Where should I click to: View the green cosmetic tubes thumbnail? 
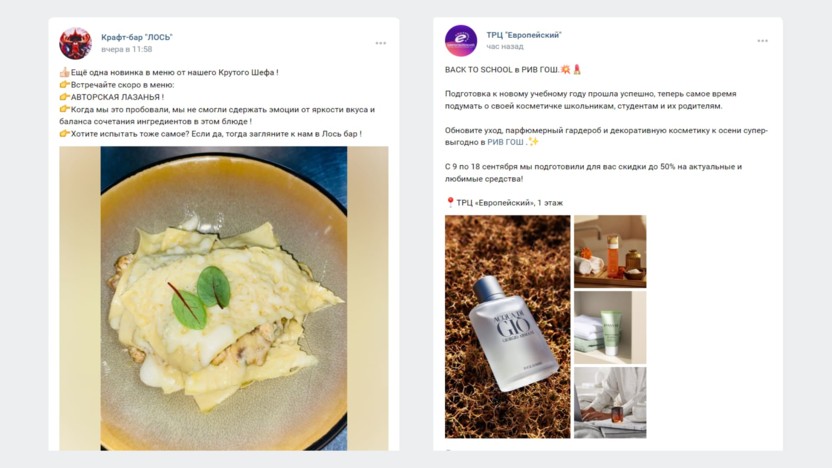(610, 326)
